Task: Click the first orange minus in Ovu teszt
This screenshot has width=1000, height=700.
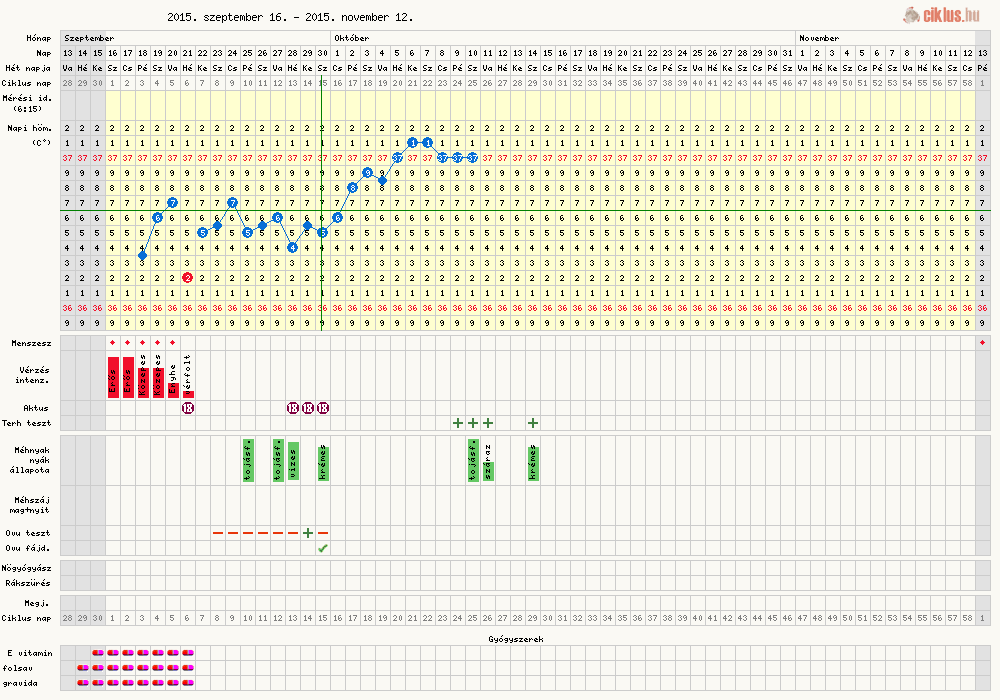Action: coord(218,532)
